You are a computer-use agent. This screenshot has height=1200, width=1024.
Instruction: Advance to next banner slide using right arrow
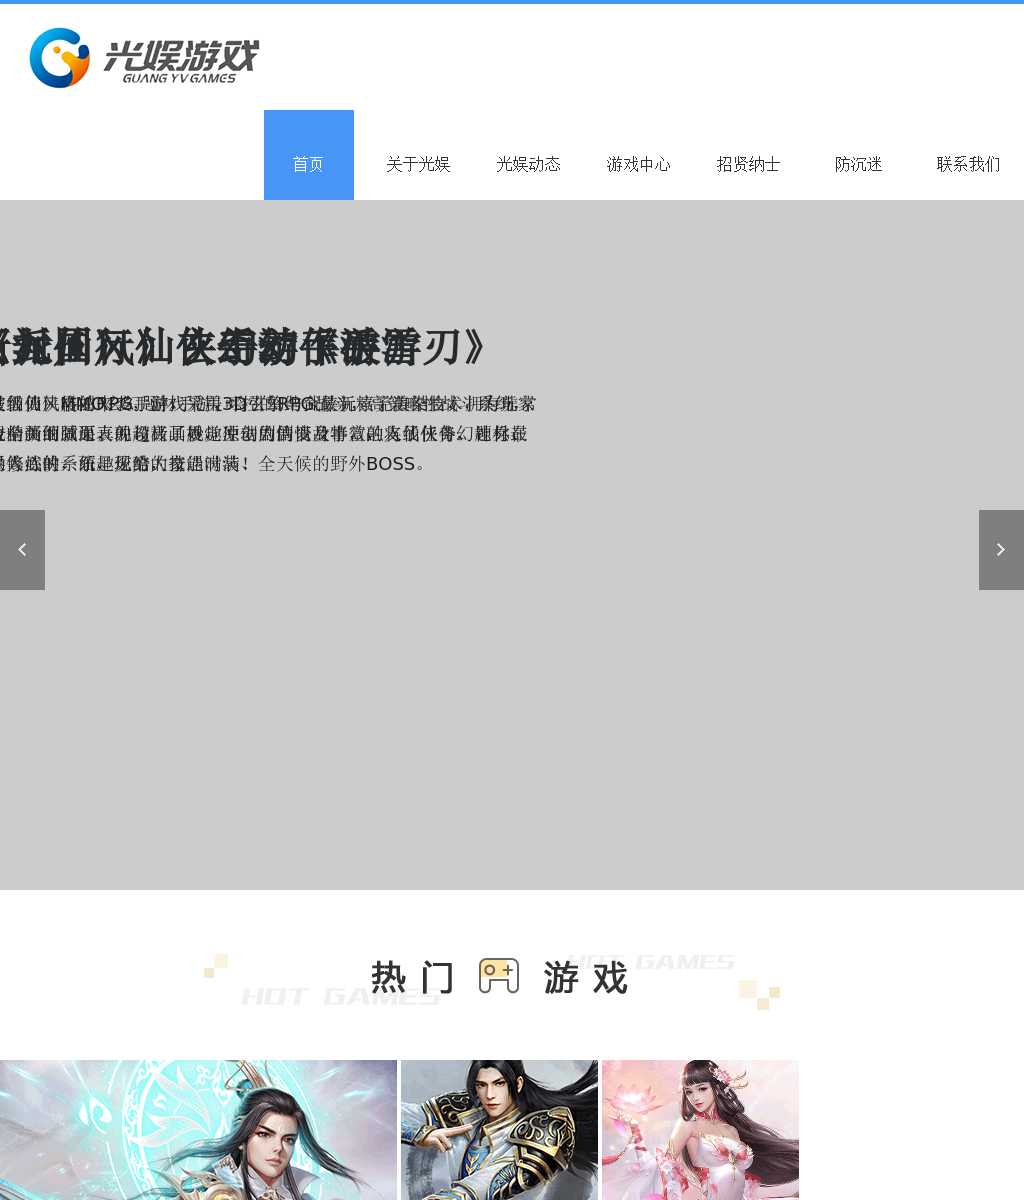(1001, 550)
